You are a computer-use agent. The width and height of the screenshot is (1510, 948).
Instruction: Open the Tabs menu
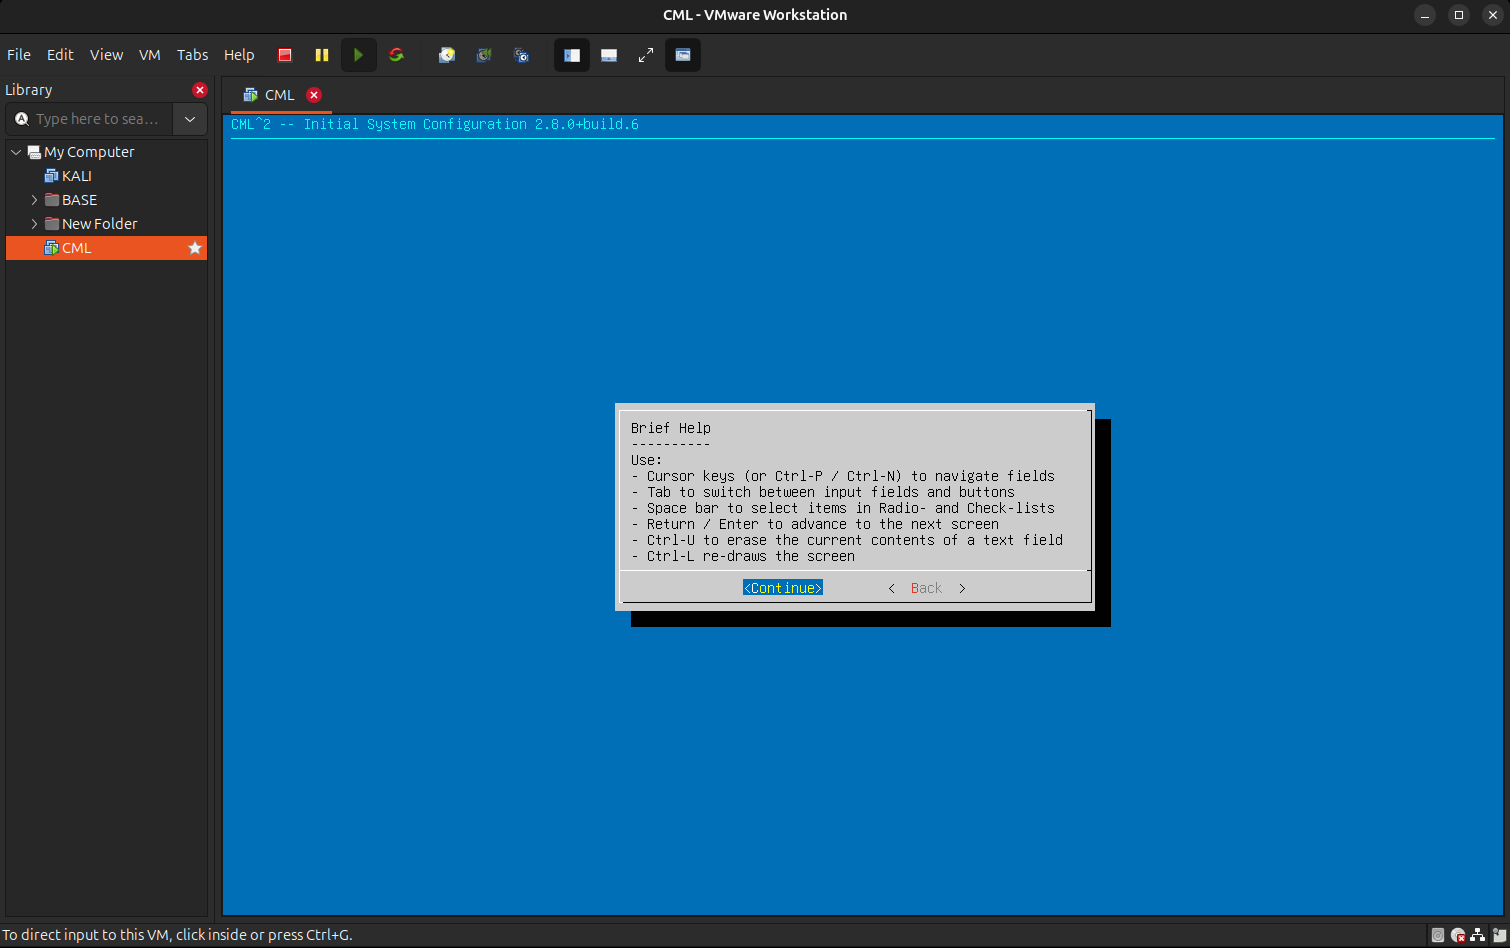point(192,55)
